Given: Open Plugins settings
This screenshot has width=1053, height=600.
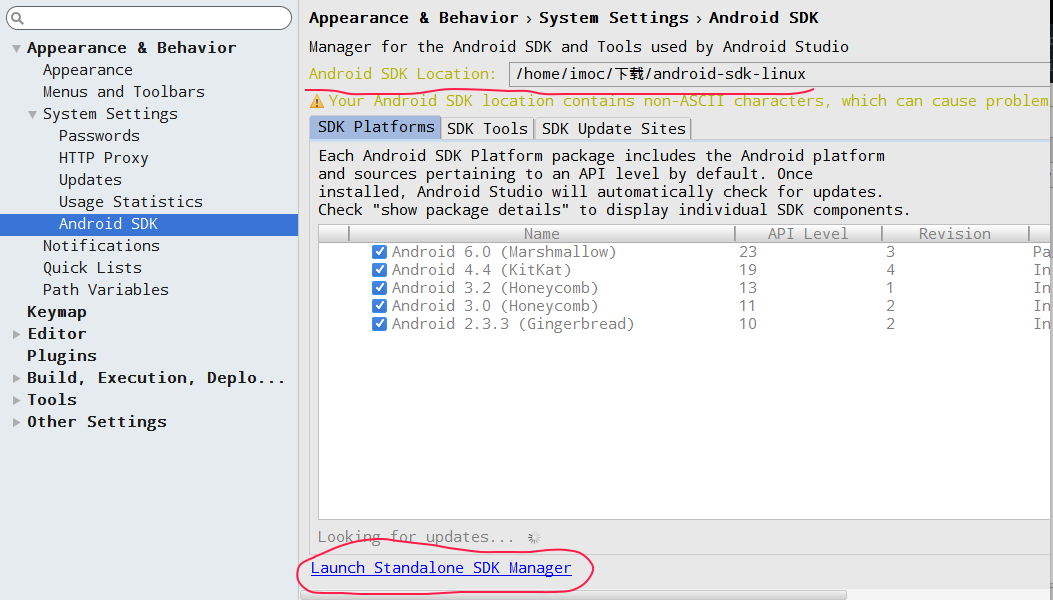Looking at the screenshot, I should (62, 356).
